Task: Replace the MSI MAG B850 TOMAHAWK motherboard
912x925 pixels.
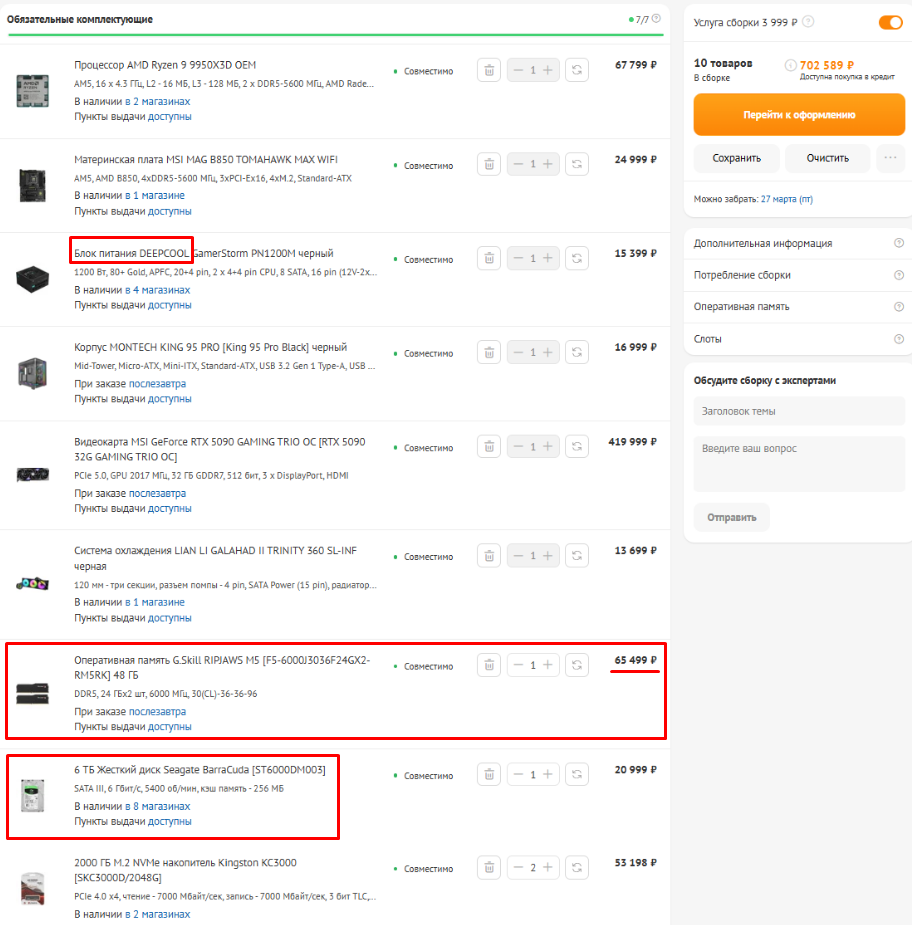Action: point(577,164)
